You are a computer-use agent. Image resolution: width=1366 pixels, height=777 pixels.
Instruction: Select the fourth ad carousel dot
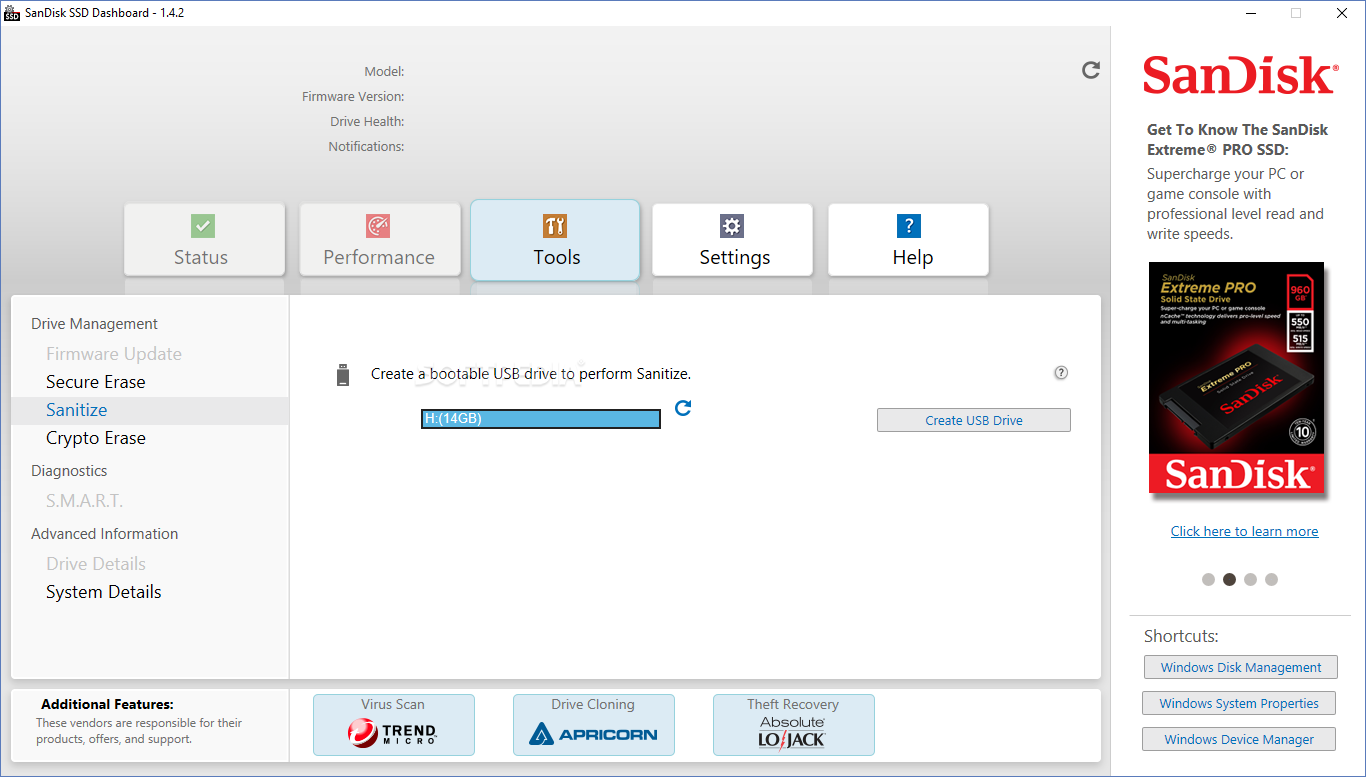pyautogui.click(x=1271, y=579)
